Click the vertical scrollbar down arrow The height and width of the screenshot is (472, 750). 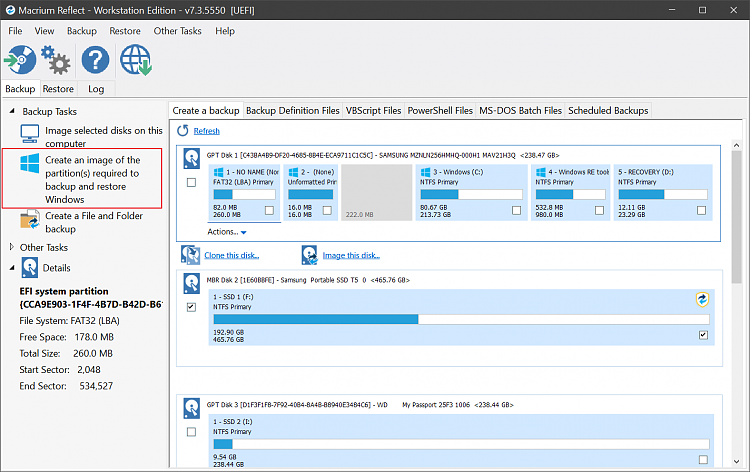click(737, 461)
